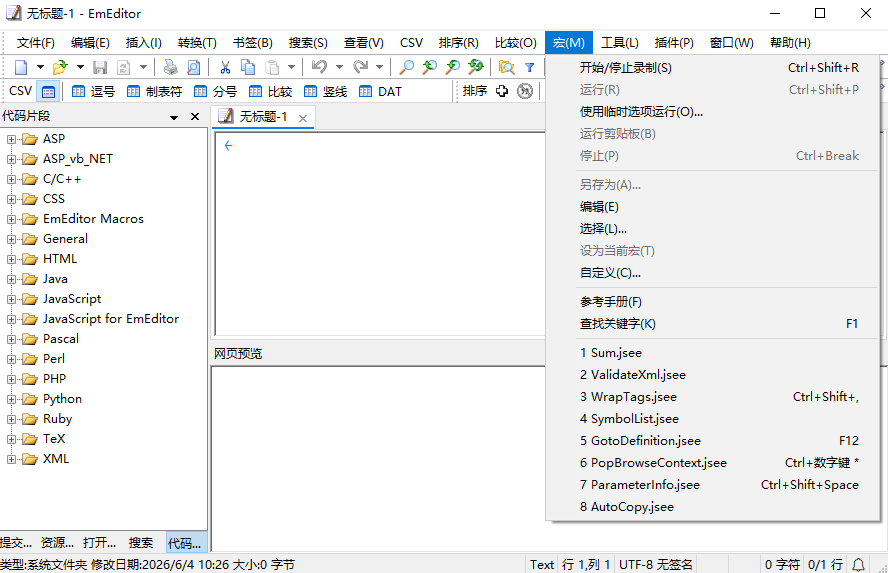Switch to the 资源... bottom panel tab
Screen dimensions: 888x573
(x=57, y=542)
